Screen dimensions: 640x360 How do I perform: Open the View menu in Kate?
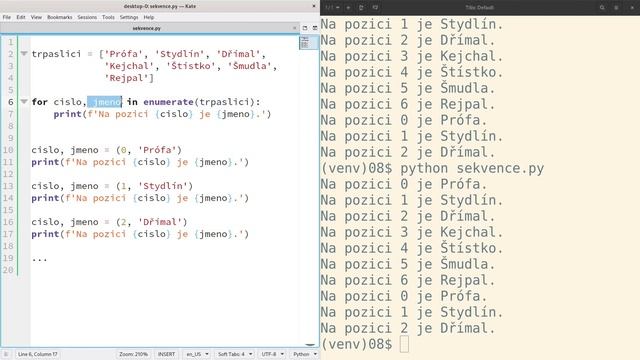36,17
